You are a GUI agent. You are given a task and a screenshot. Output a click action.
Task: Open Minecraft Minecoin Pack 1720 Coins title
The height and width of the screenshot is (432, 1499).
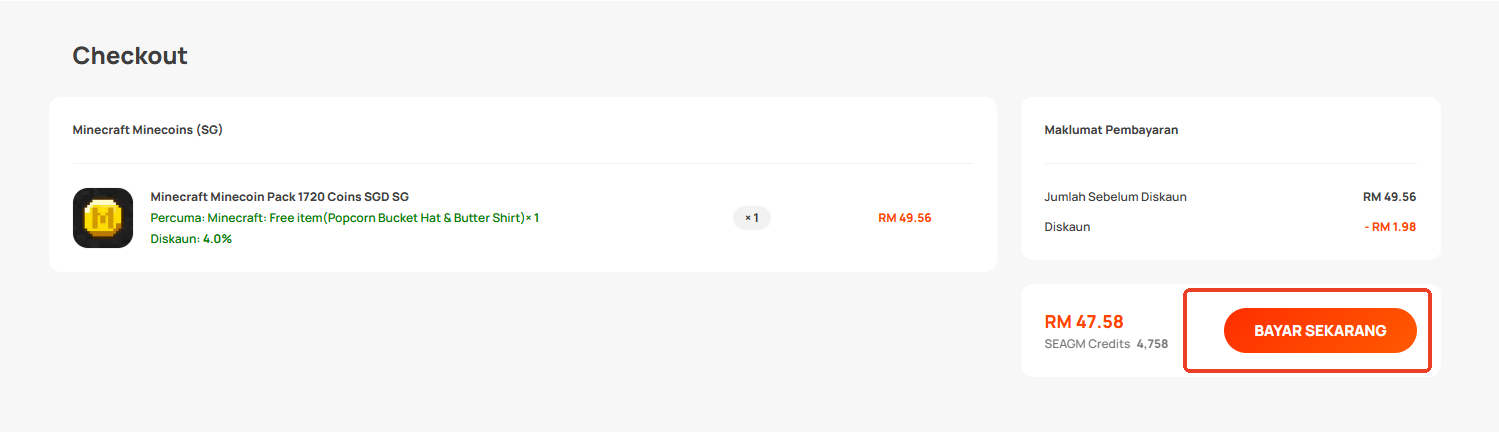pos(279,196)
